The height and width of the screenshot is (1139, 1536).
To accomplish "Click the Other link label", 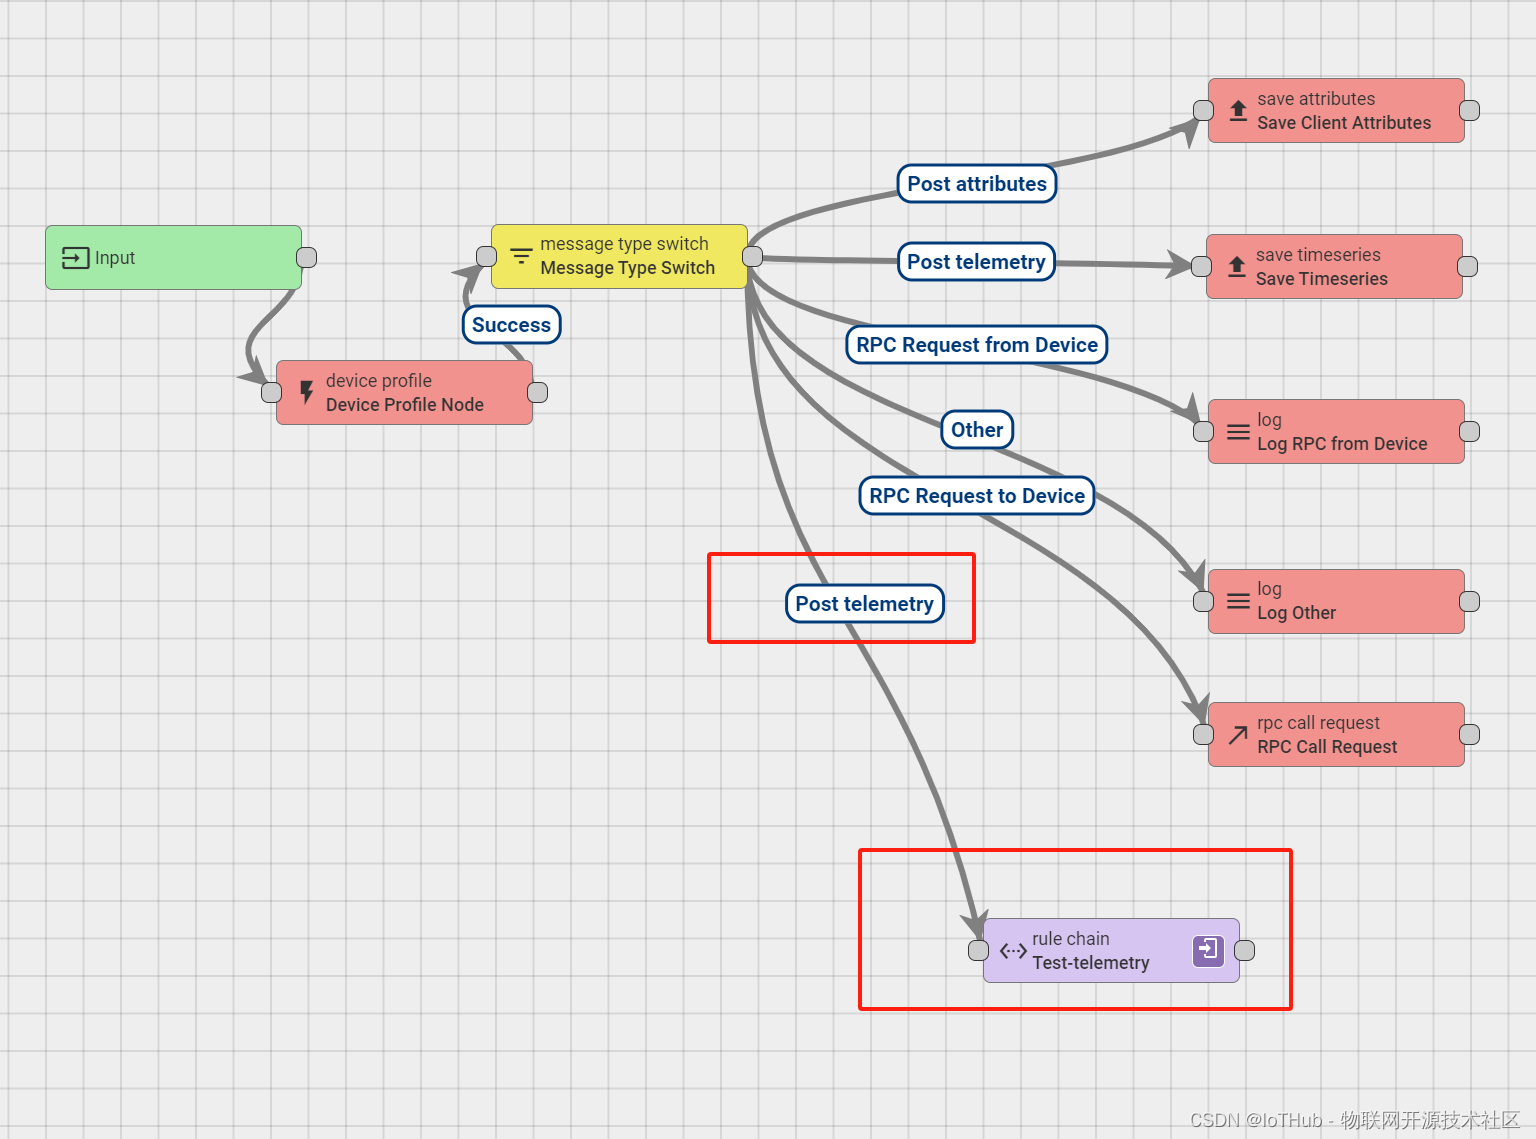I will 977,430.
